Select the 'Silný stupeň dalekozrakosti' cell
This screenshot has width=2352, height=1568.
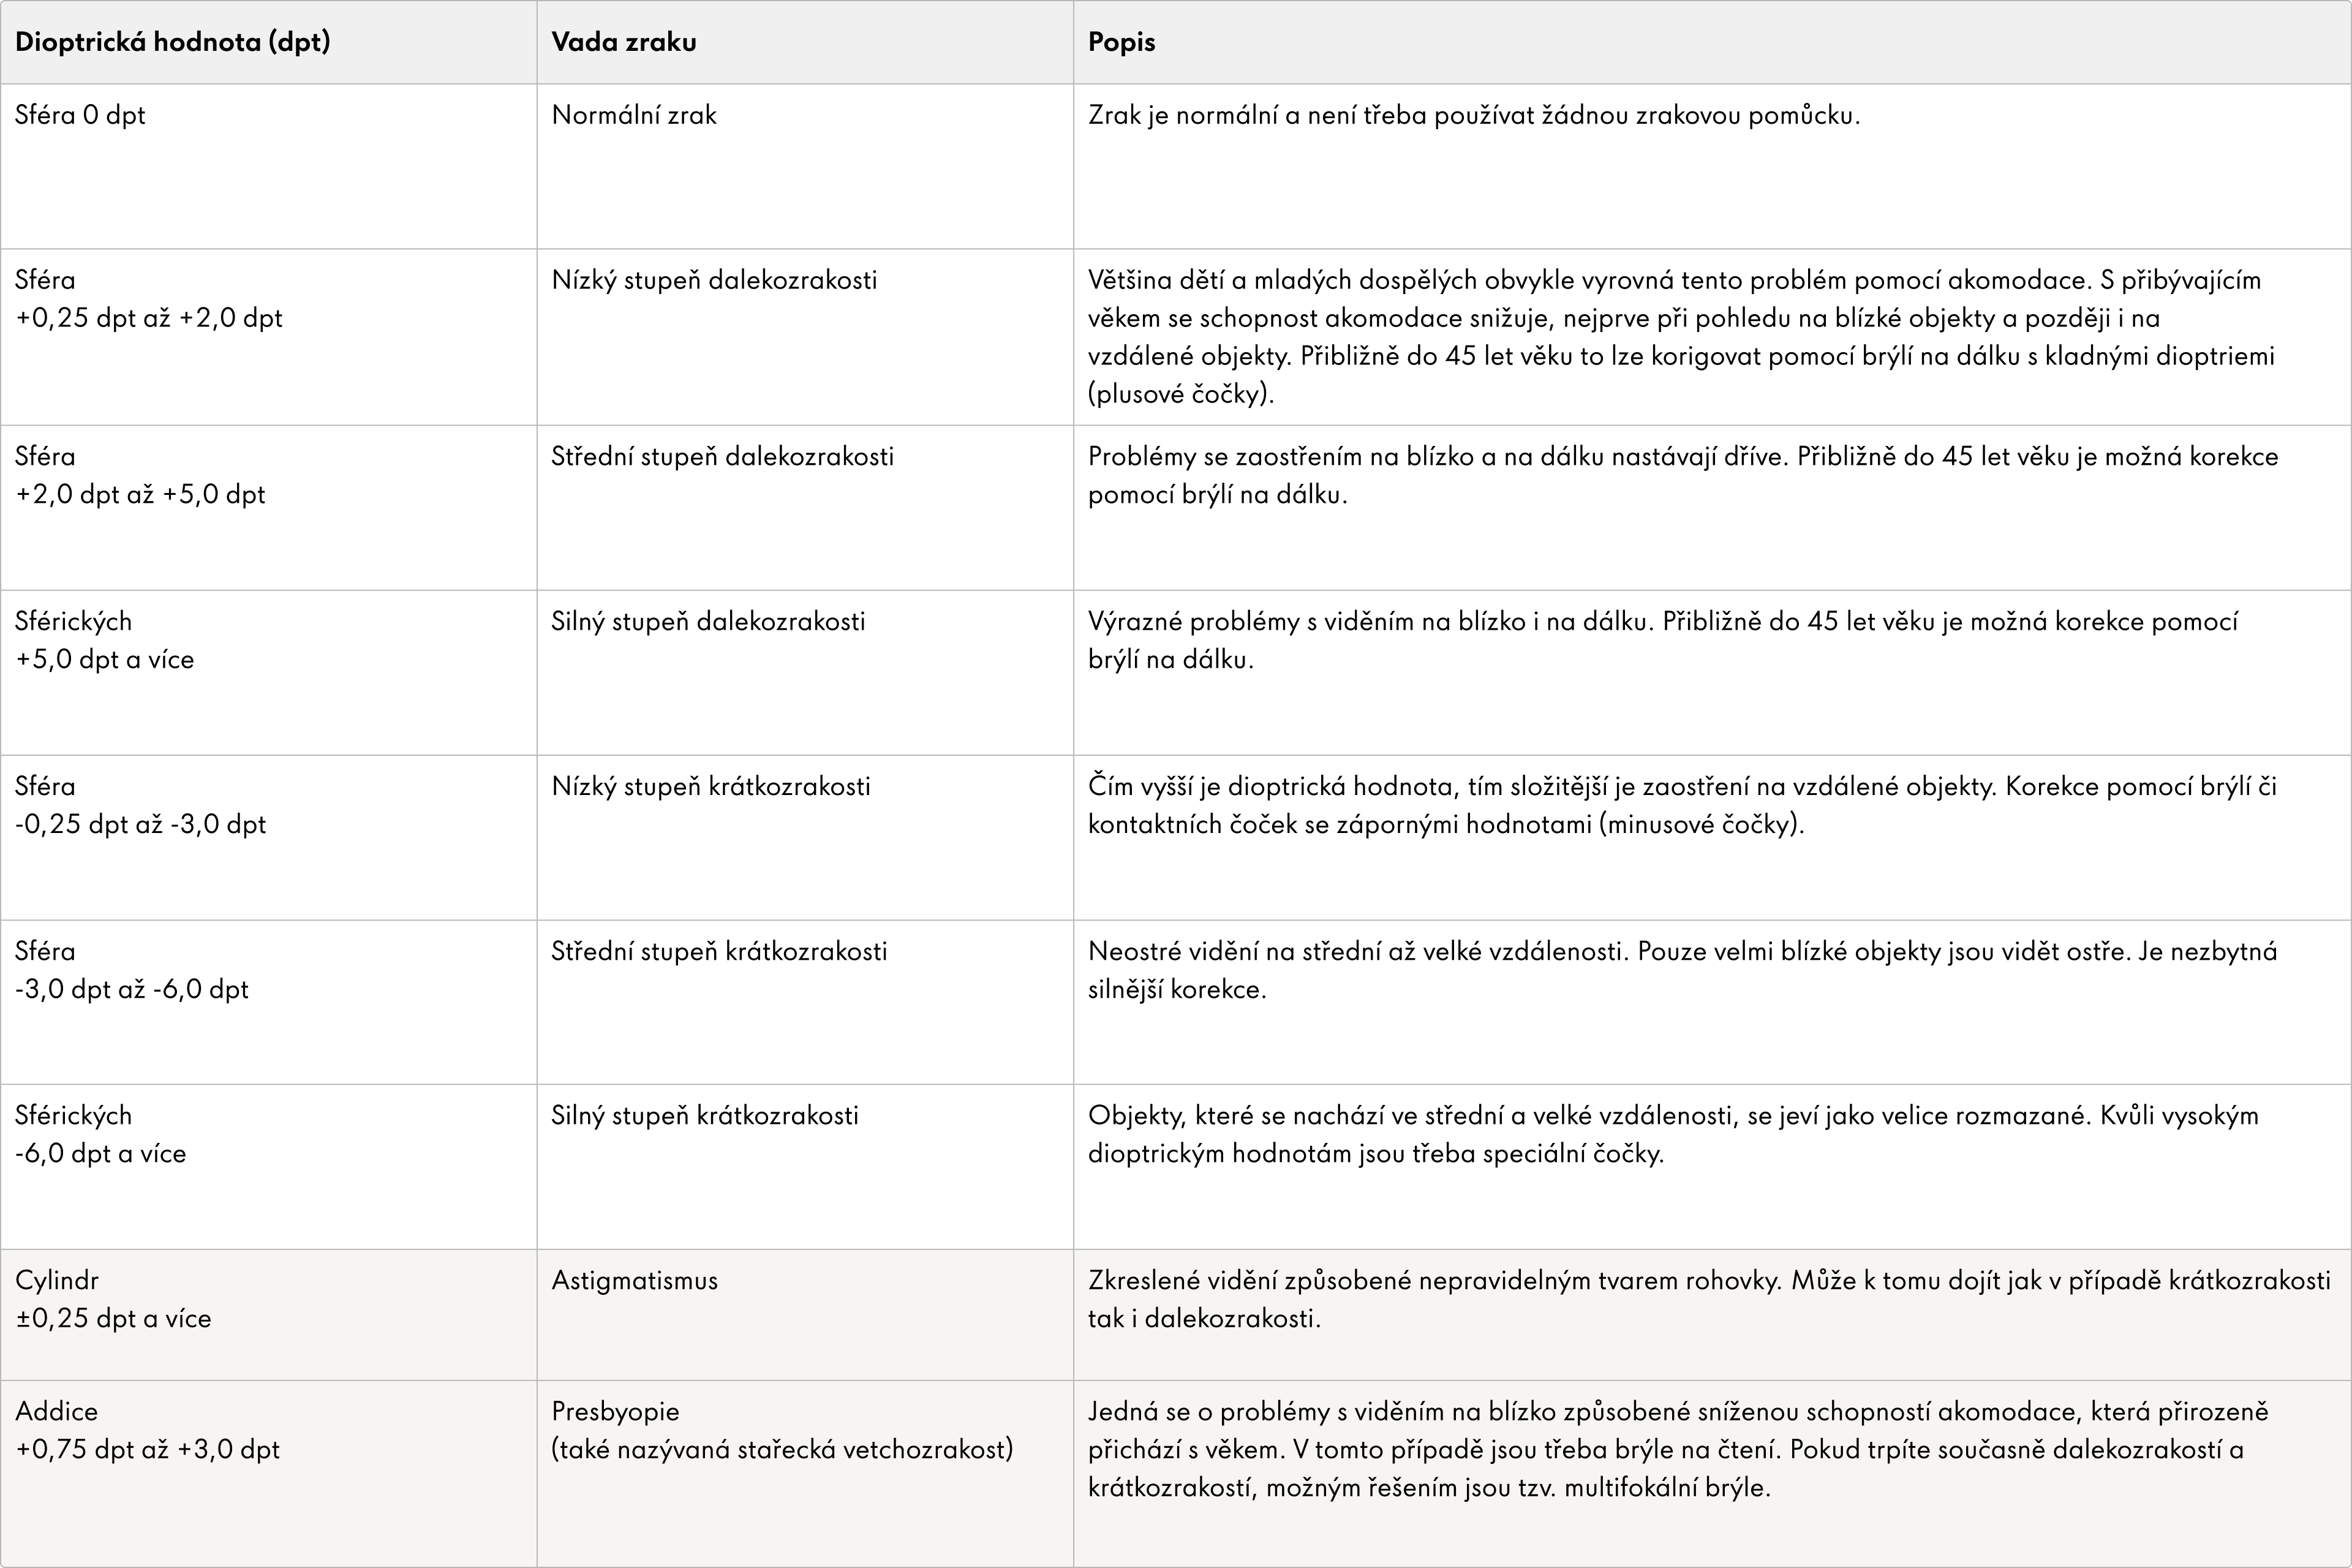(x=708, y=622)
